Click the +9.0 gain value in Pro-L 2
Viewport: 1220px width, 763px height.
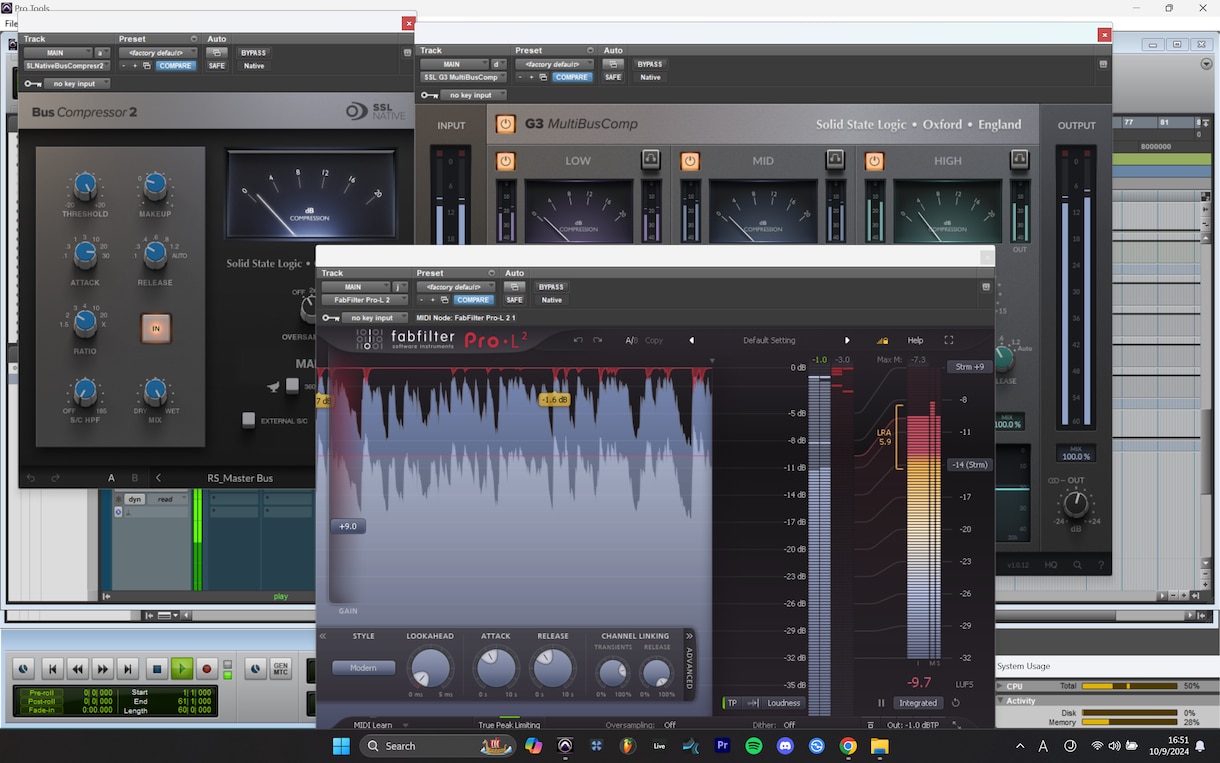click(x=348, y=526)
